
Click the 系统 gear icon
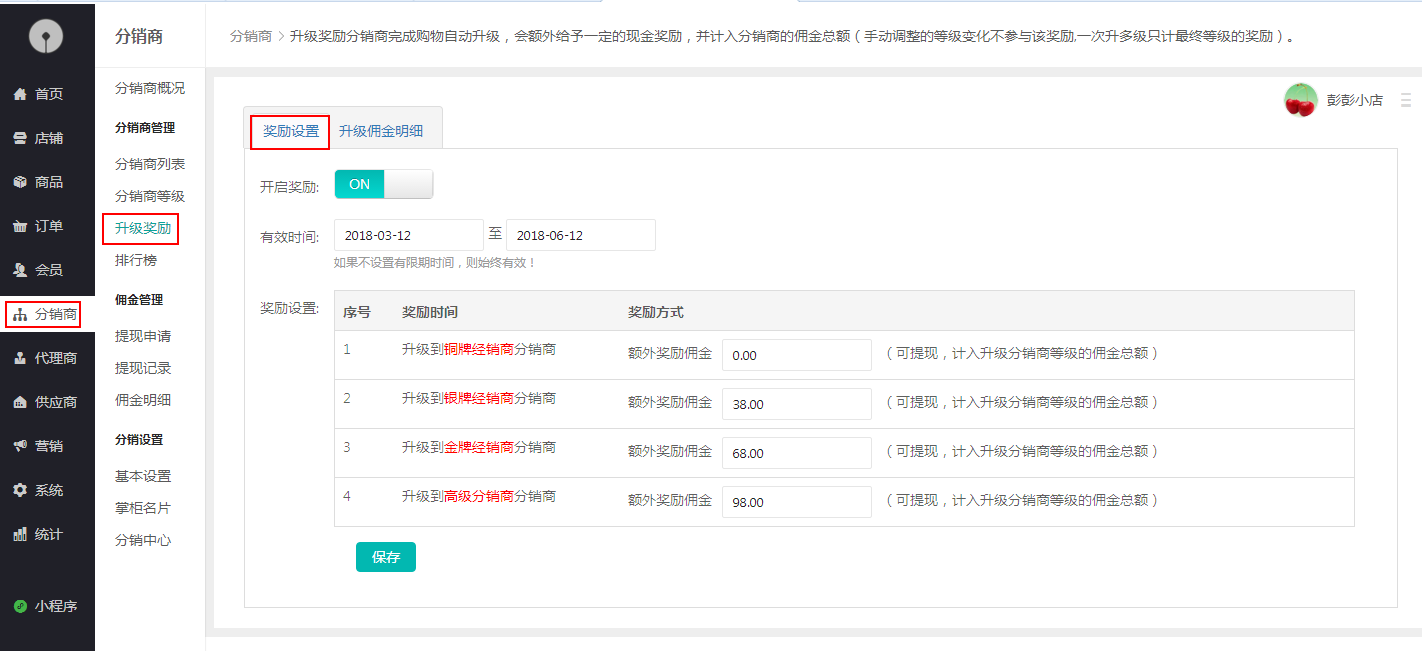pos(19,490)
